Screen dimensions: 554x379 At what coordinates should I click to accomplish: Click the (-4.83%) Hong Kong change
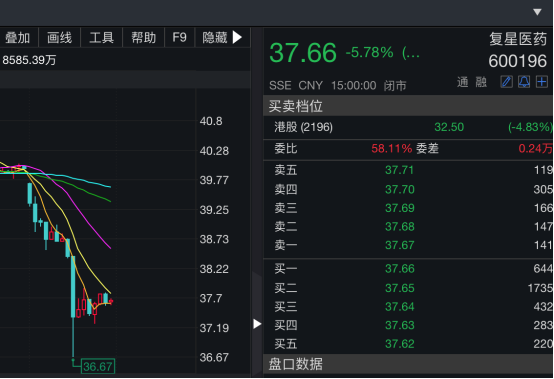point(530,127)
